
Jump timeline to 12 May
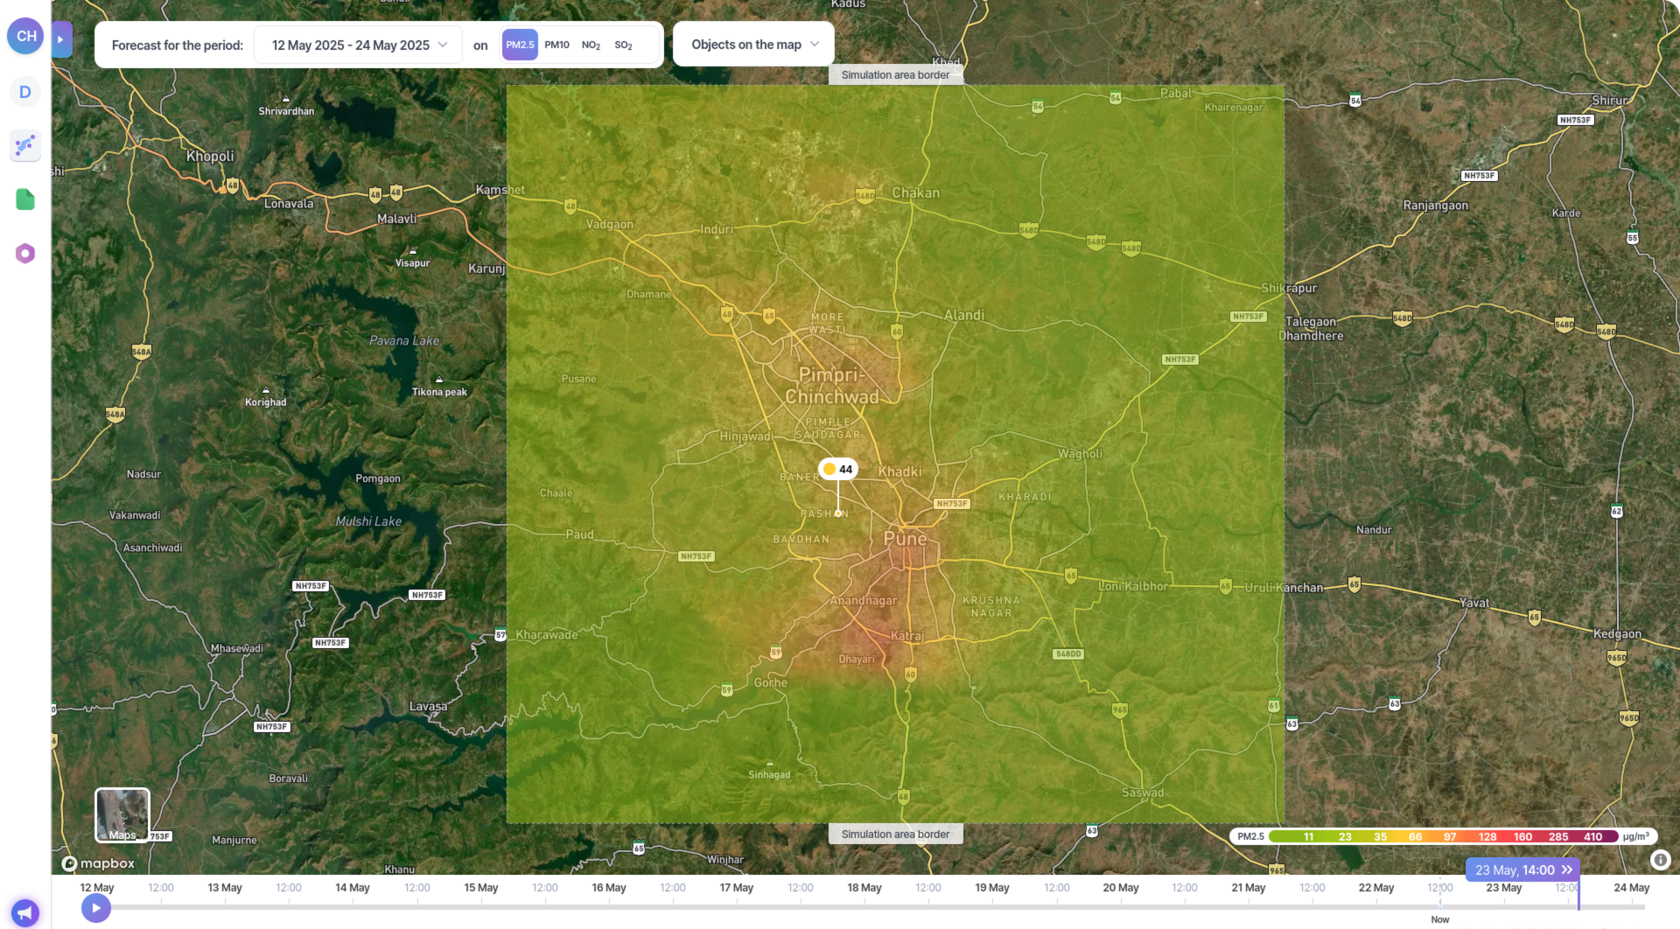[97, 888]
